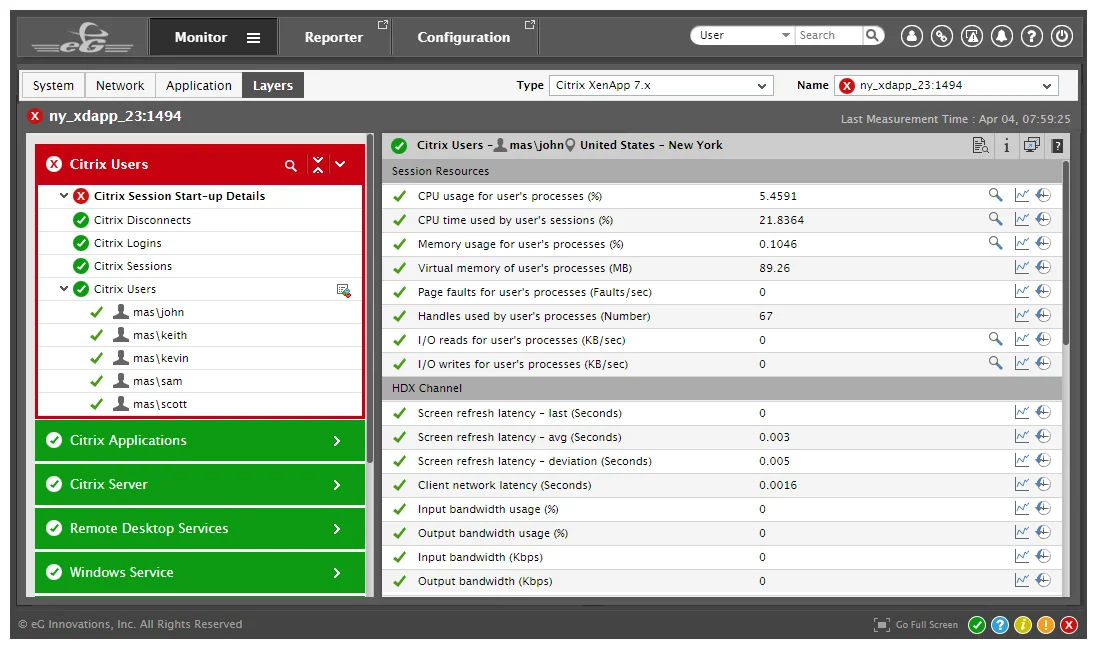Open the Configuration module
Screen dimensions: 1097x649
[464, 37]
